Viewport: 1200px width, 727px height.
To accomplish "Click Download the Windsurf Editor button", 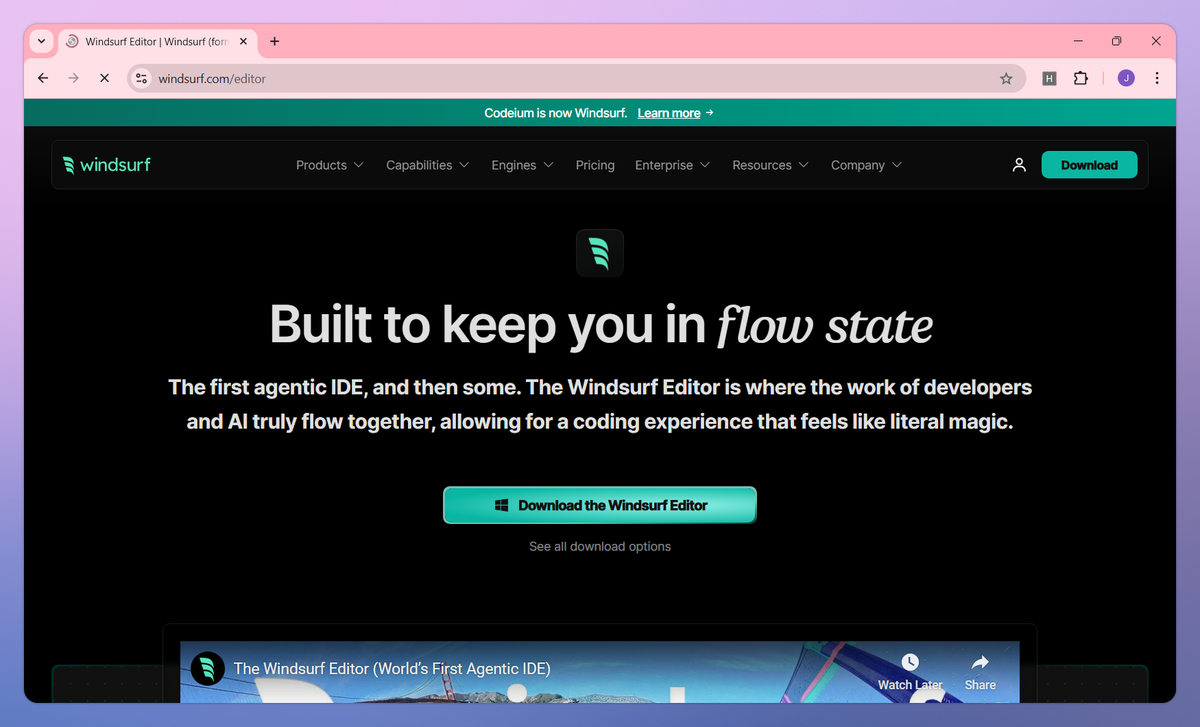I will tap(600, 505).
